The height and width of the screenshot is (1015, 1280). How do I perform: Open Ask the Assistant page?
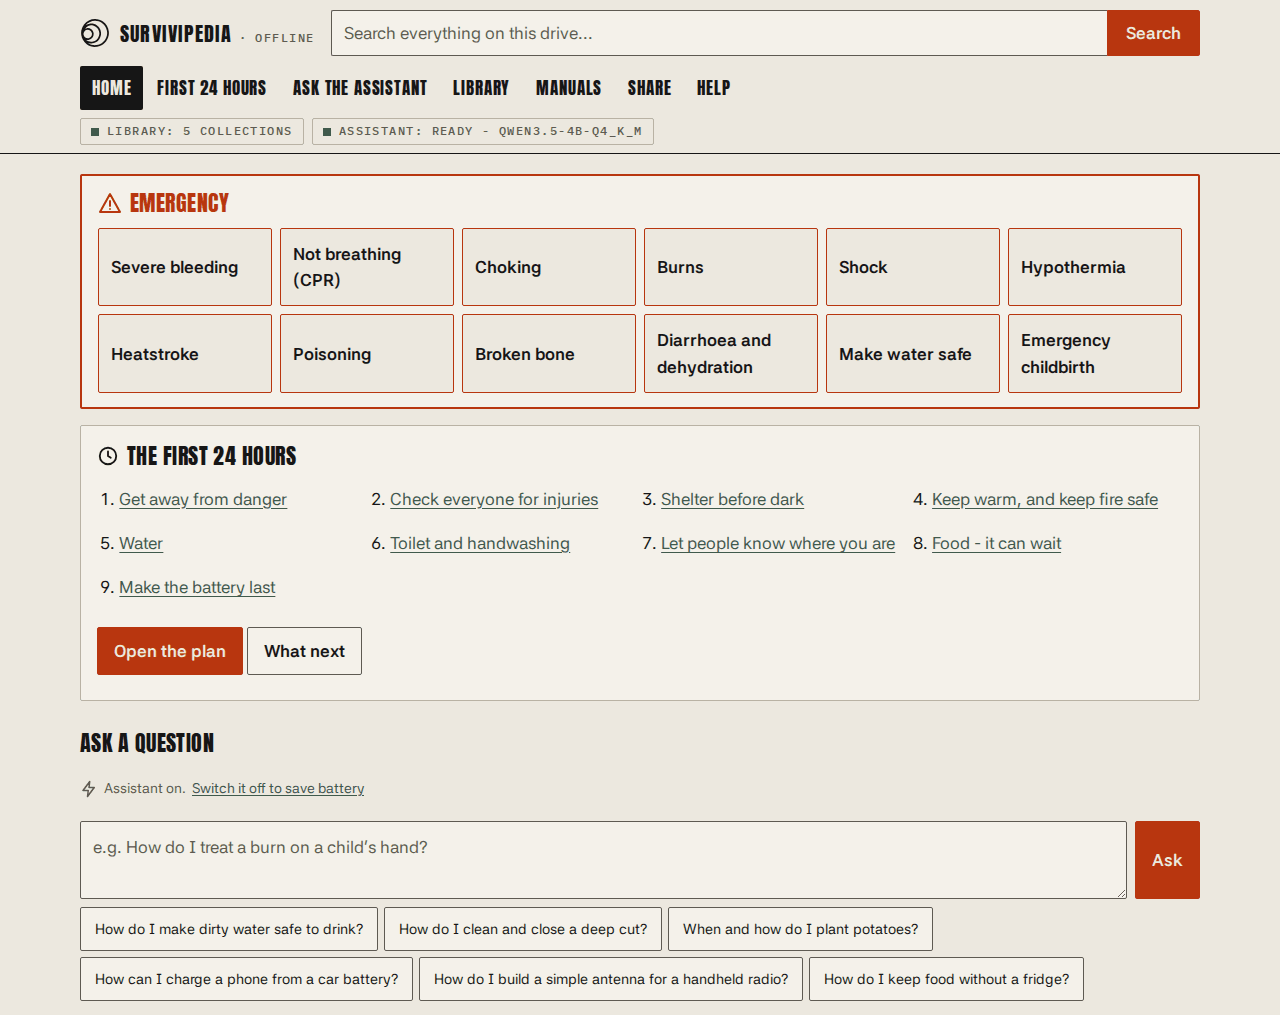pyautogui.click(x=360, y=88)
